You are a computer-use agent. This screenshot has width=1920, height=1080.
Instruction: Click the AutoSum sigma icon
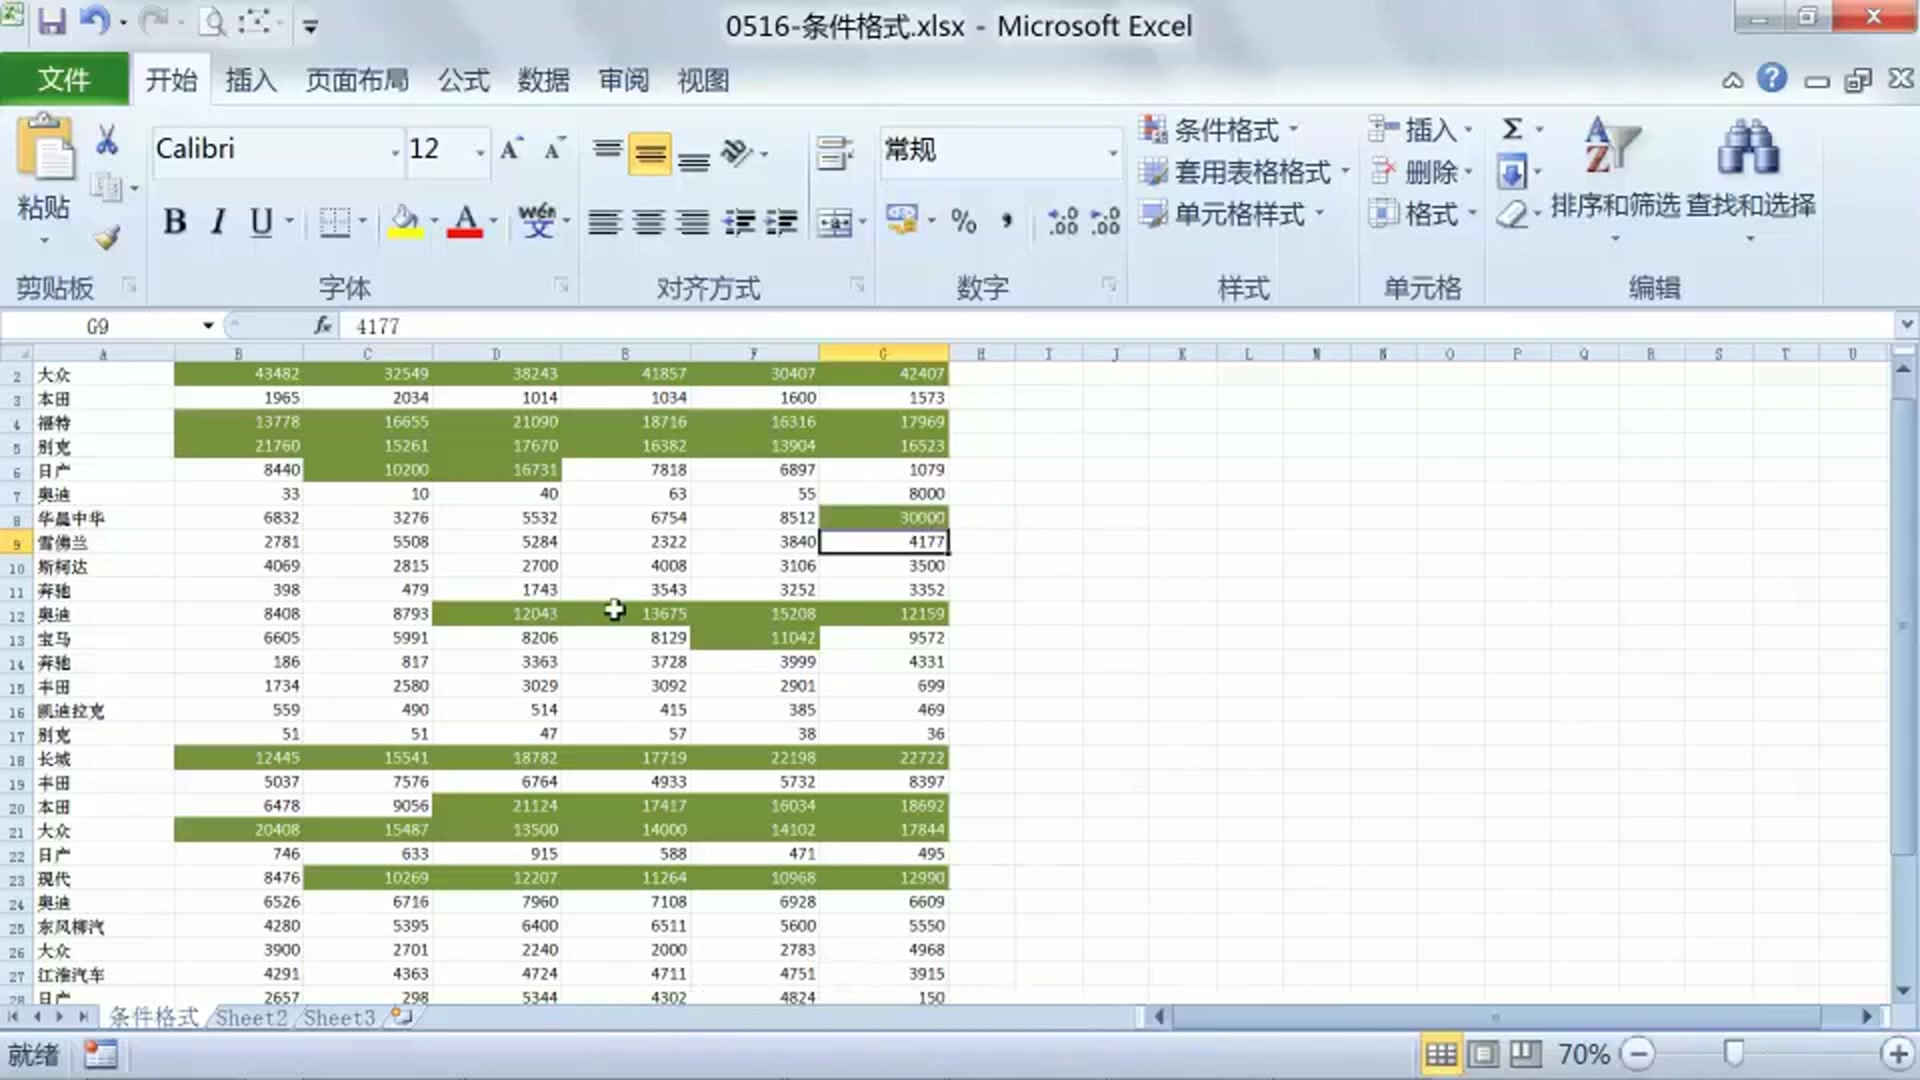(x=1512, y=129)
